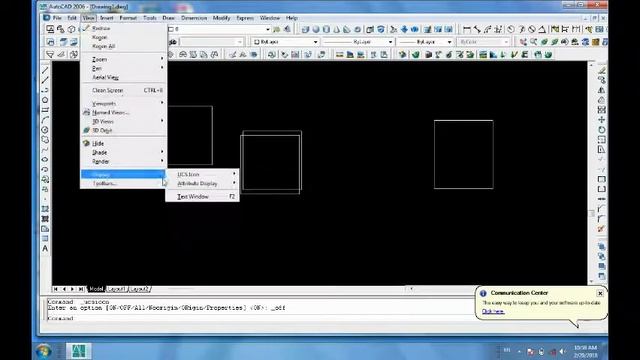Follow the Click here link in Communication Center

[x=493, y=311]
